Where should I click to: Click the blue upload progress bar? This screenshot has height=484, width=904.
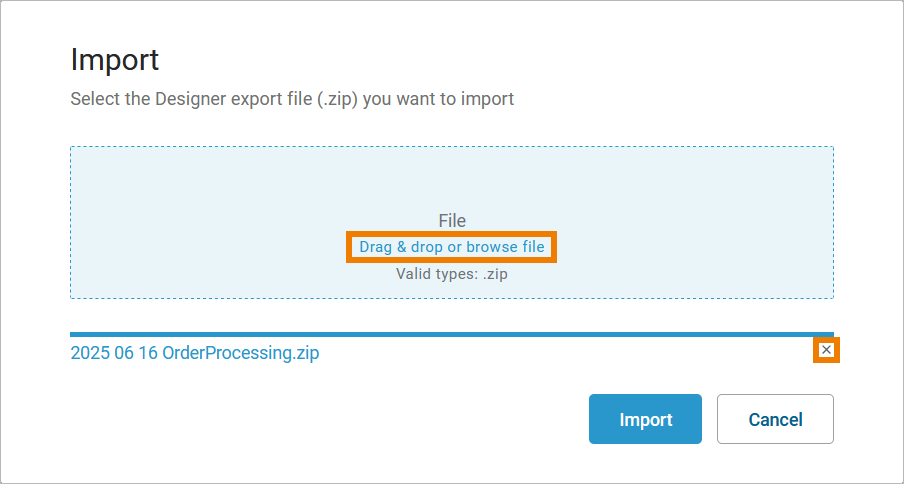tap(452, 334)
